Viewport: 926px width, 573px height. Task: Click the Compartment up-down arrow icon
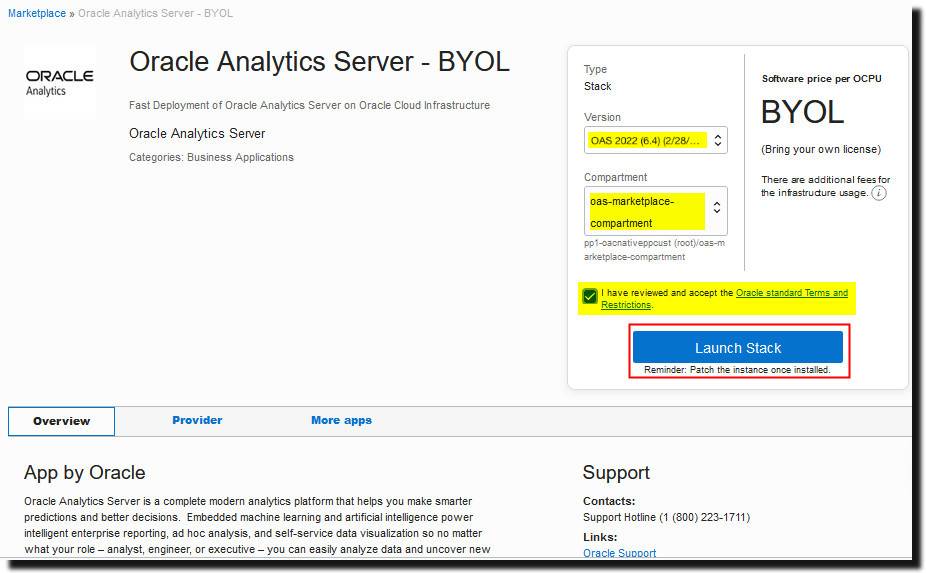point(716,207)
